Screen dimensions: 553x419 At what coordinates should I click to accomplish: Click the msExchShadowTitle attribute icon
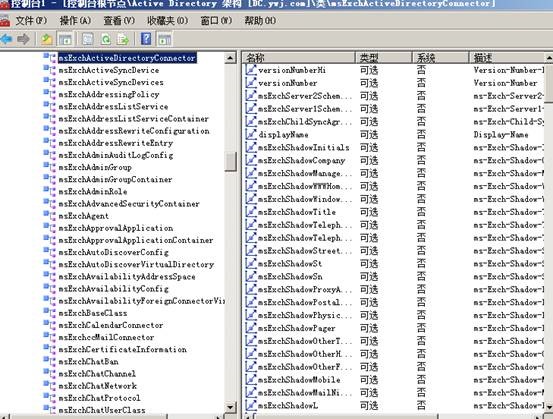pyautogui.click(x=251, y=212)
